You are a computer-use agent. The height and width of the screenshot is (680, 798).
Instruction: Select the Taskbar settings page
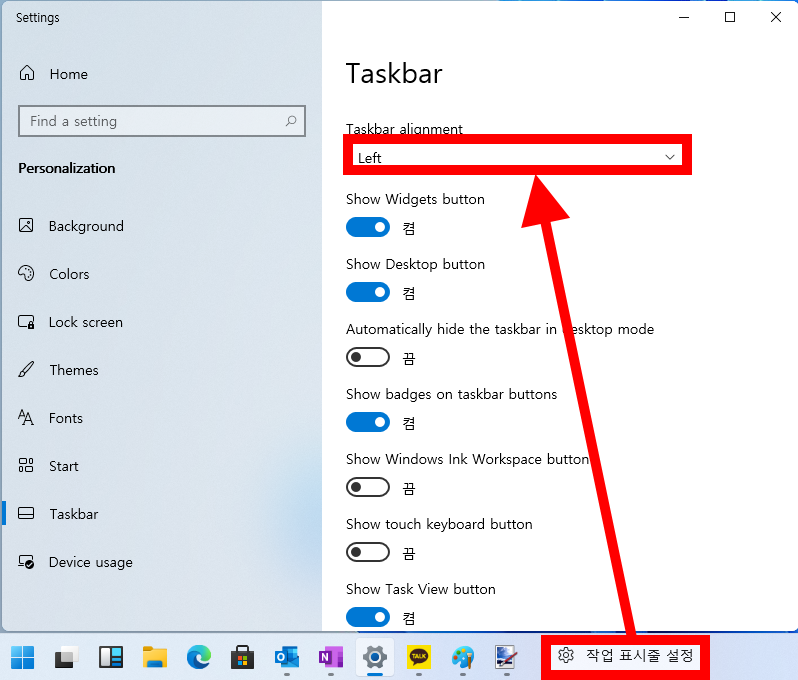tap(74, 514)
